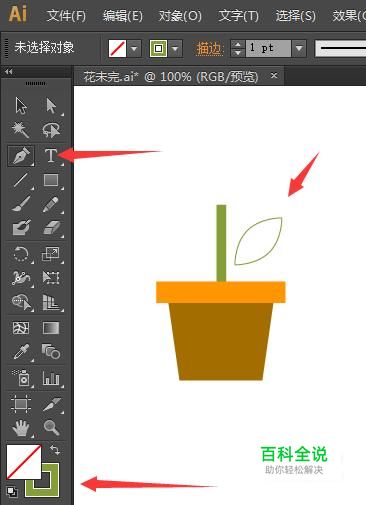
Task: Select the Lasso tool
Action: pos(51,130)
